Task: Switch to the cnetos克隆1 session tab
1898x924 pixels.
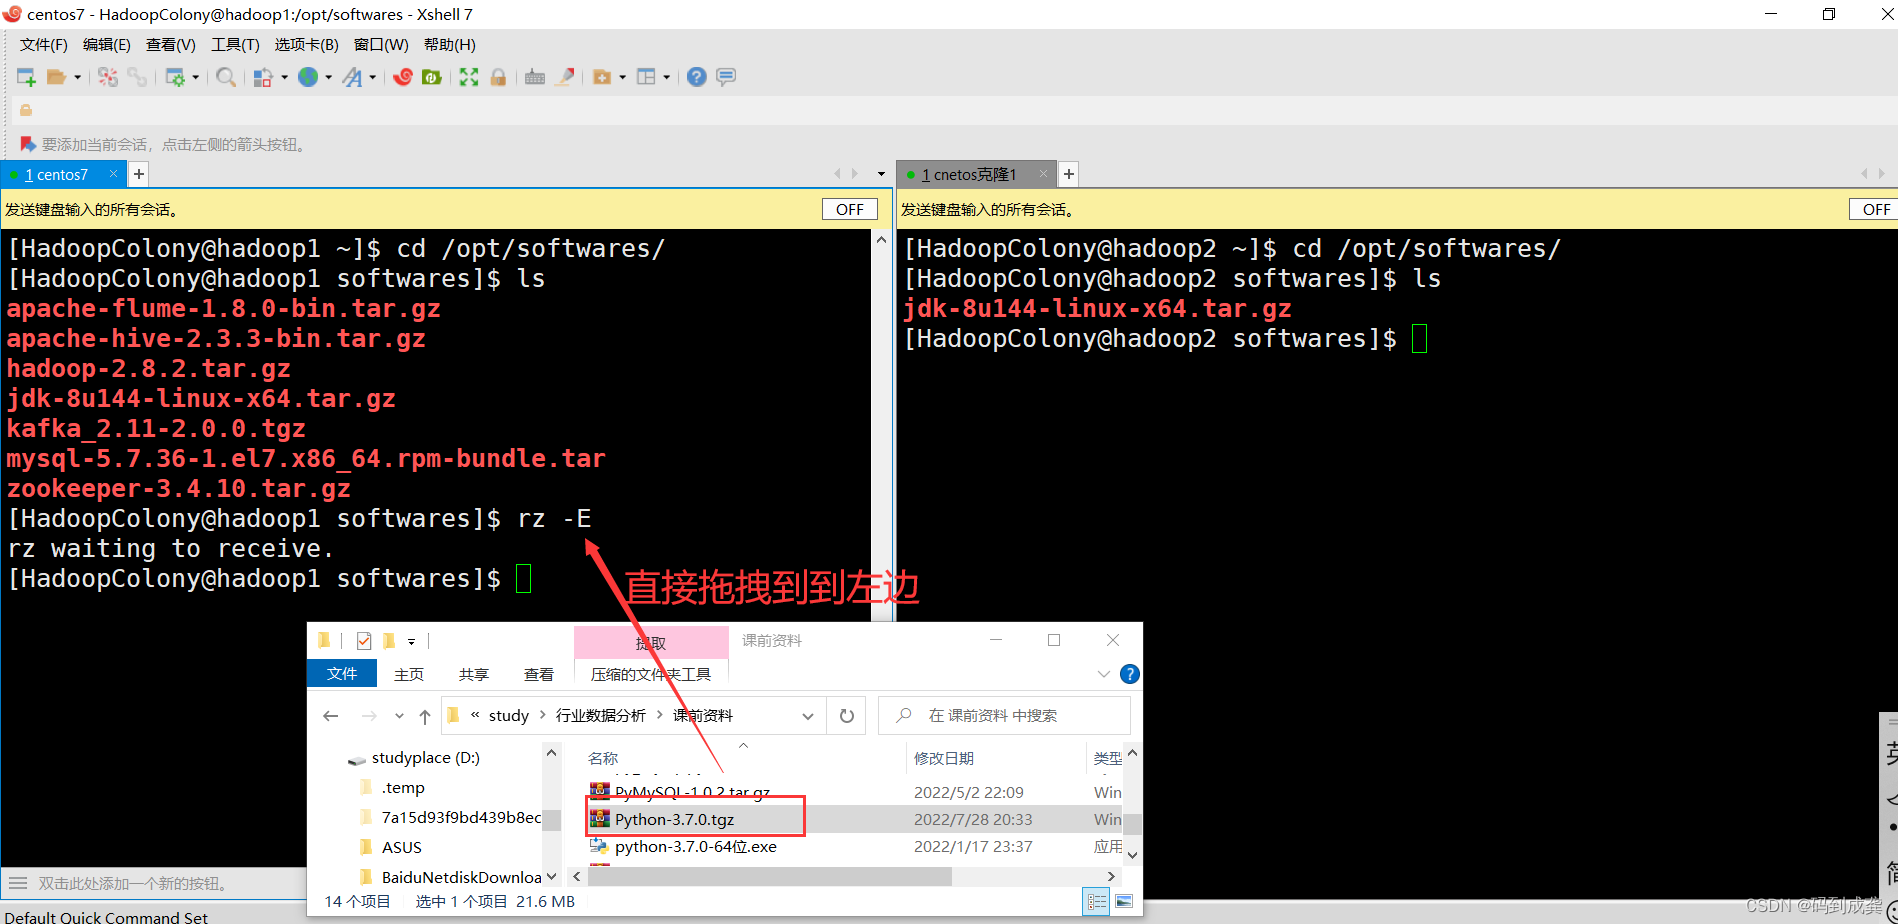Action: (x=975, y=173)
